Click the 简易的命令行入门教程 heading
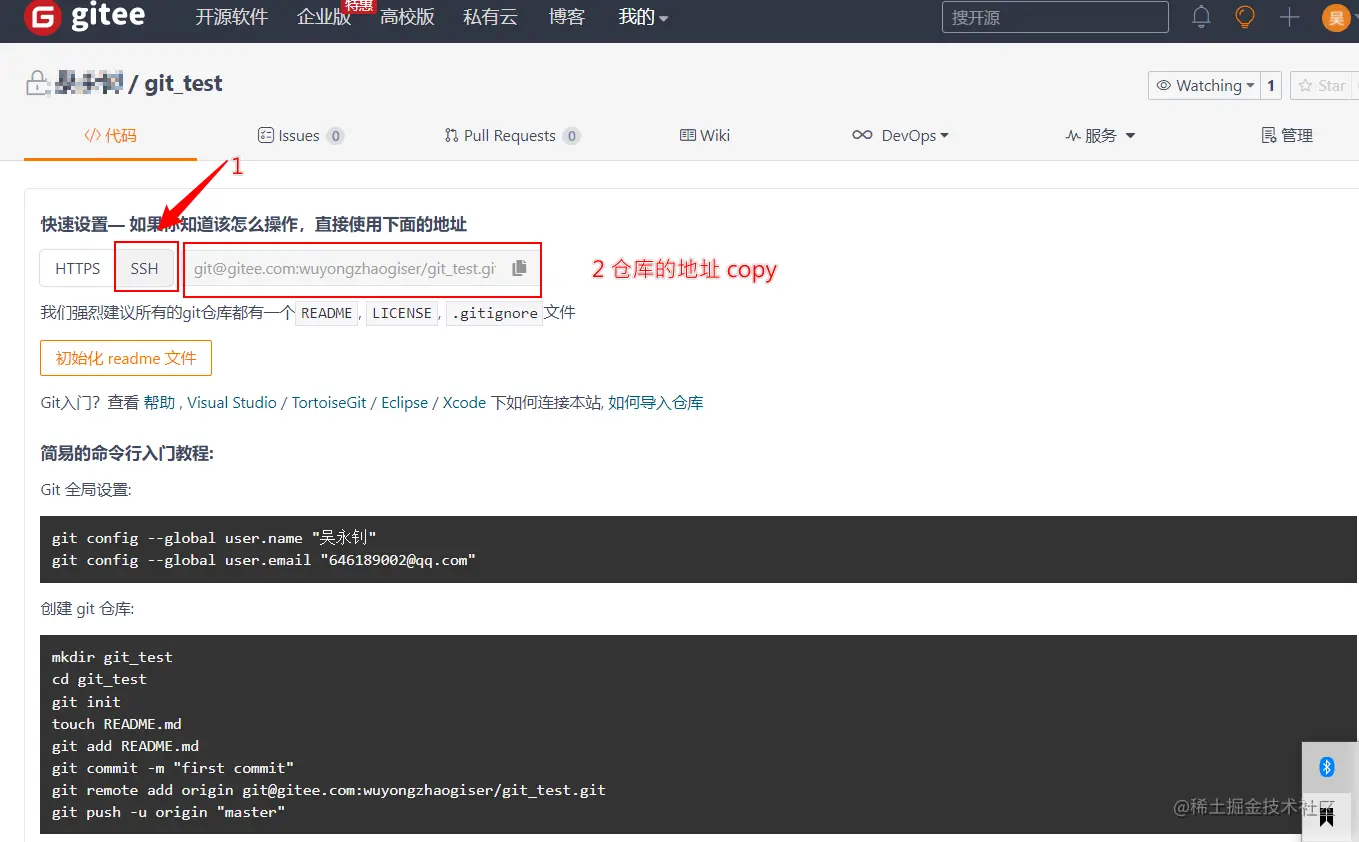This screenshot has width=1359, height=842. 127,453
